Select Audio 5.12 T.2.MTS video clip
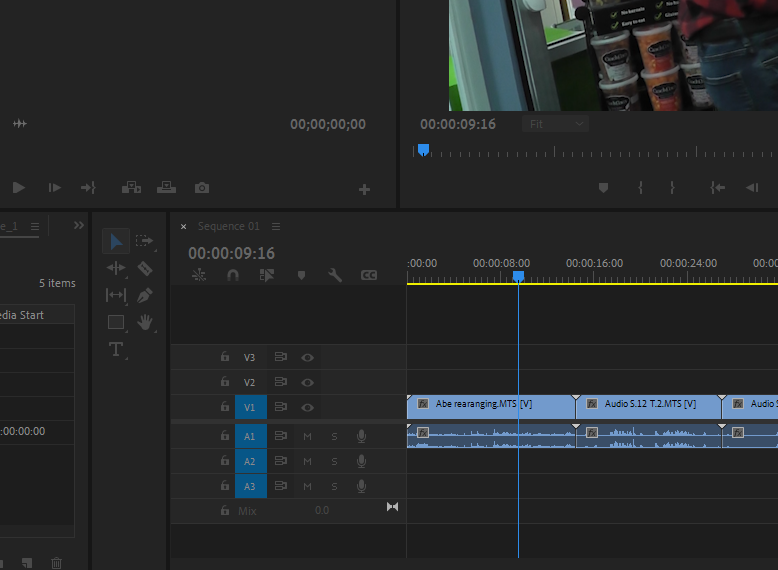Image resolution: width=778 pixels, height=570 pixels. pos(648,407)
